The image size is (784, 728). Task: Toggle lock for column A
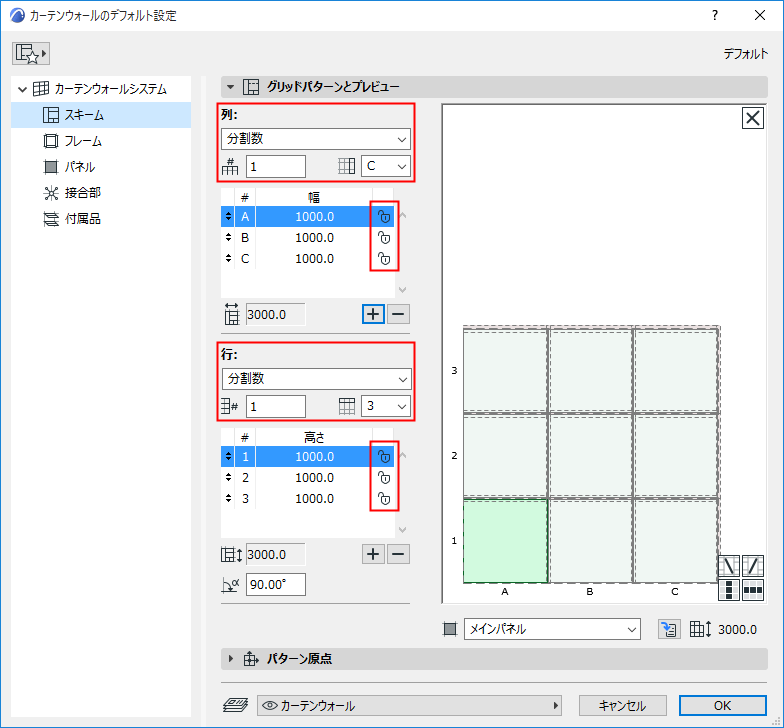[384, 216]
